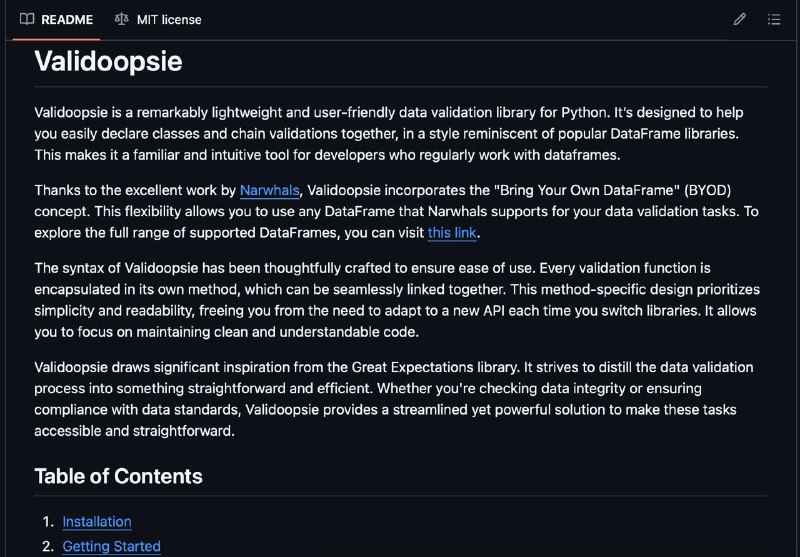Switch to the MIT license tab

point(158,19)
